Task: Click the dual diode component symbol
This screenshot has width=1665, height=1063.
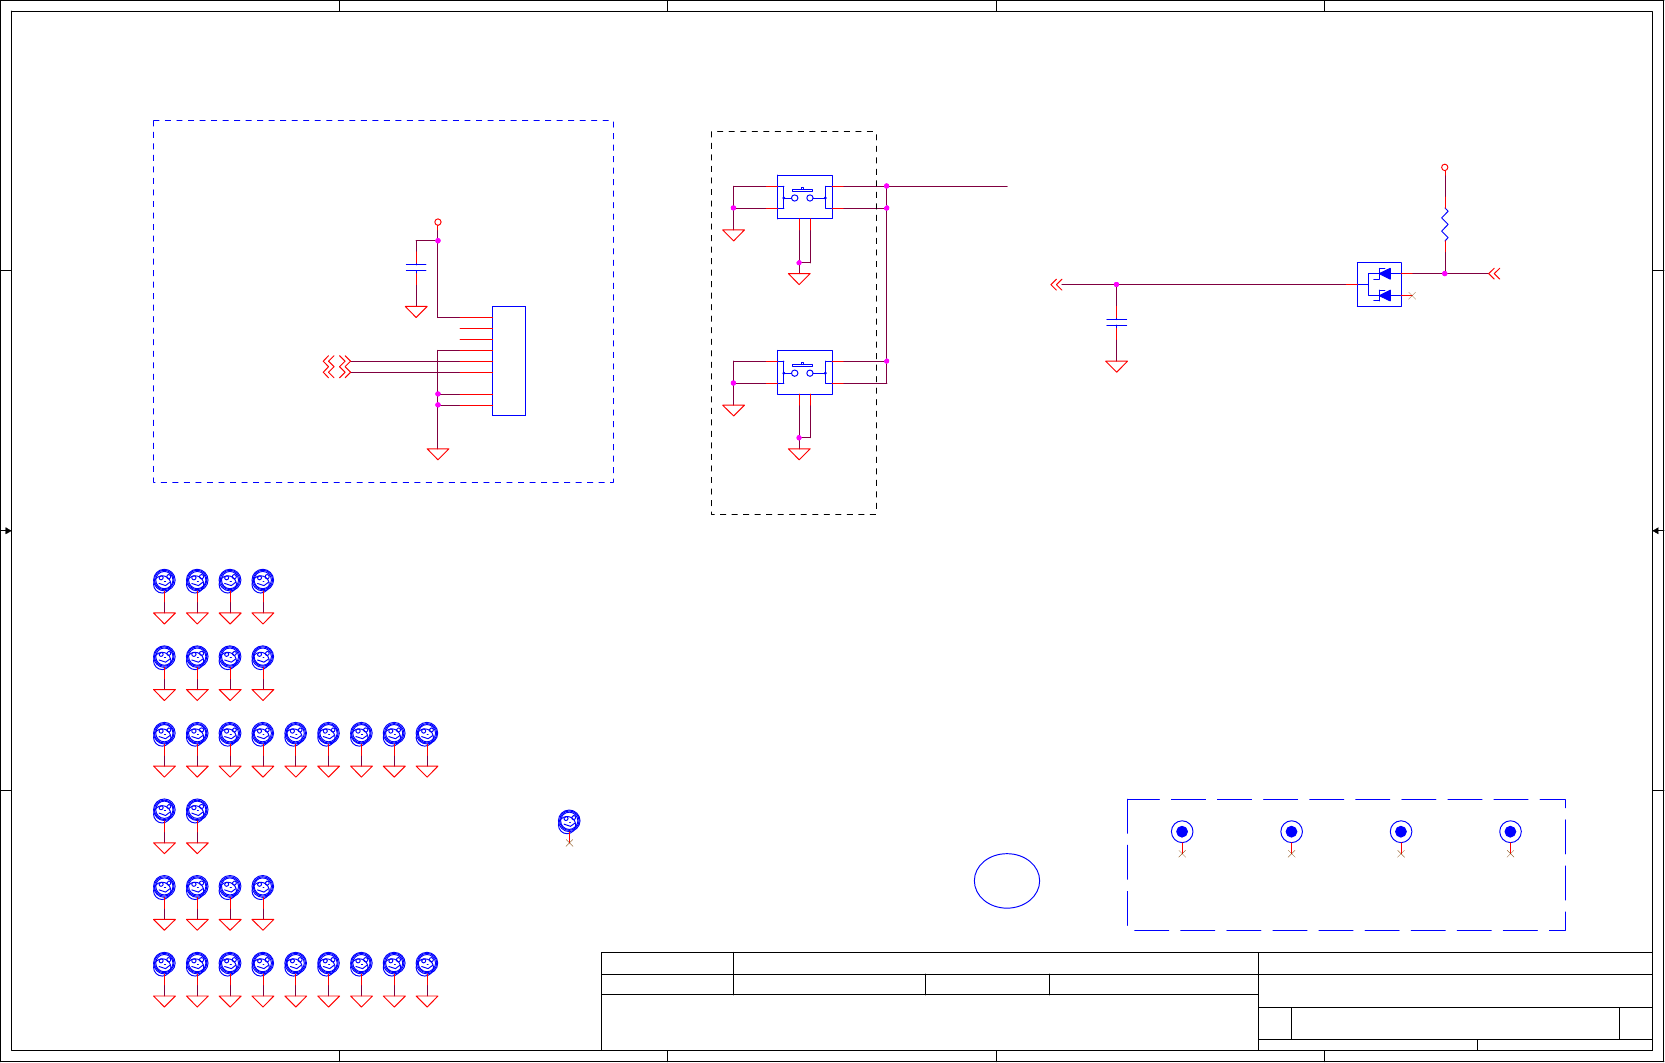Action: point(1379,284)
